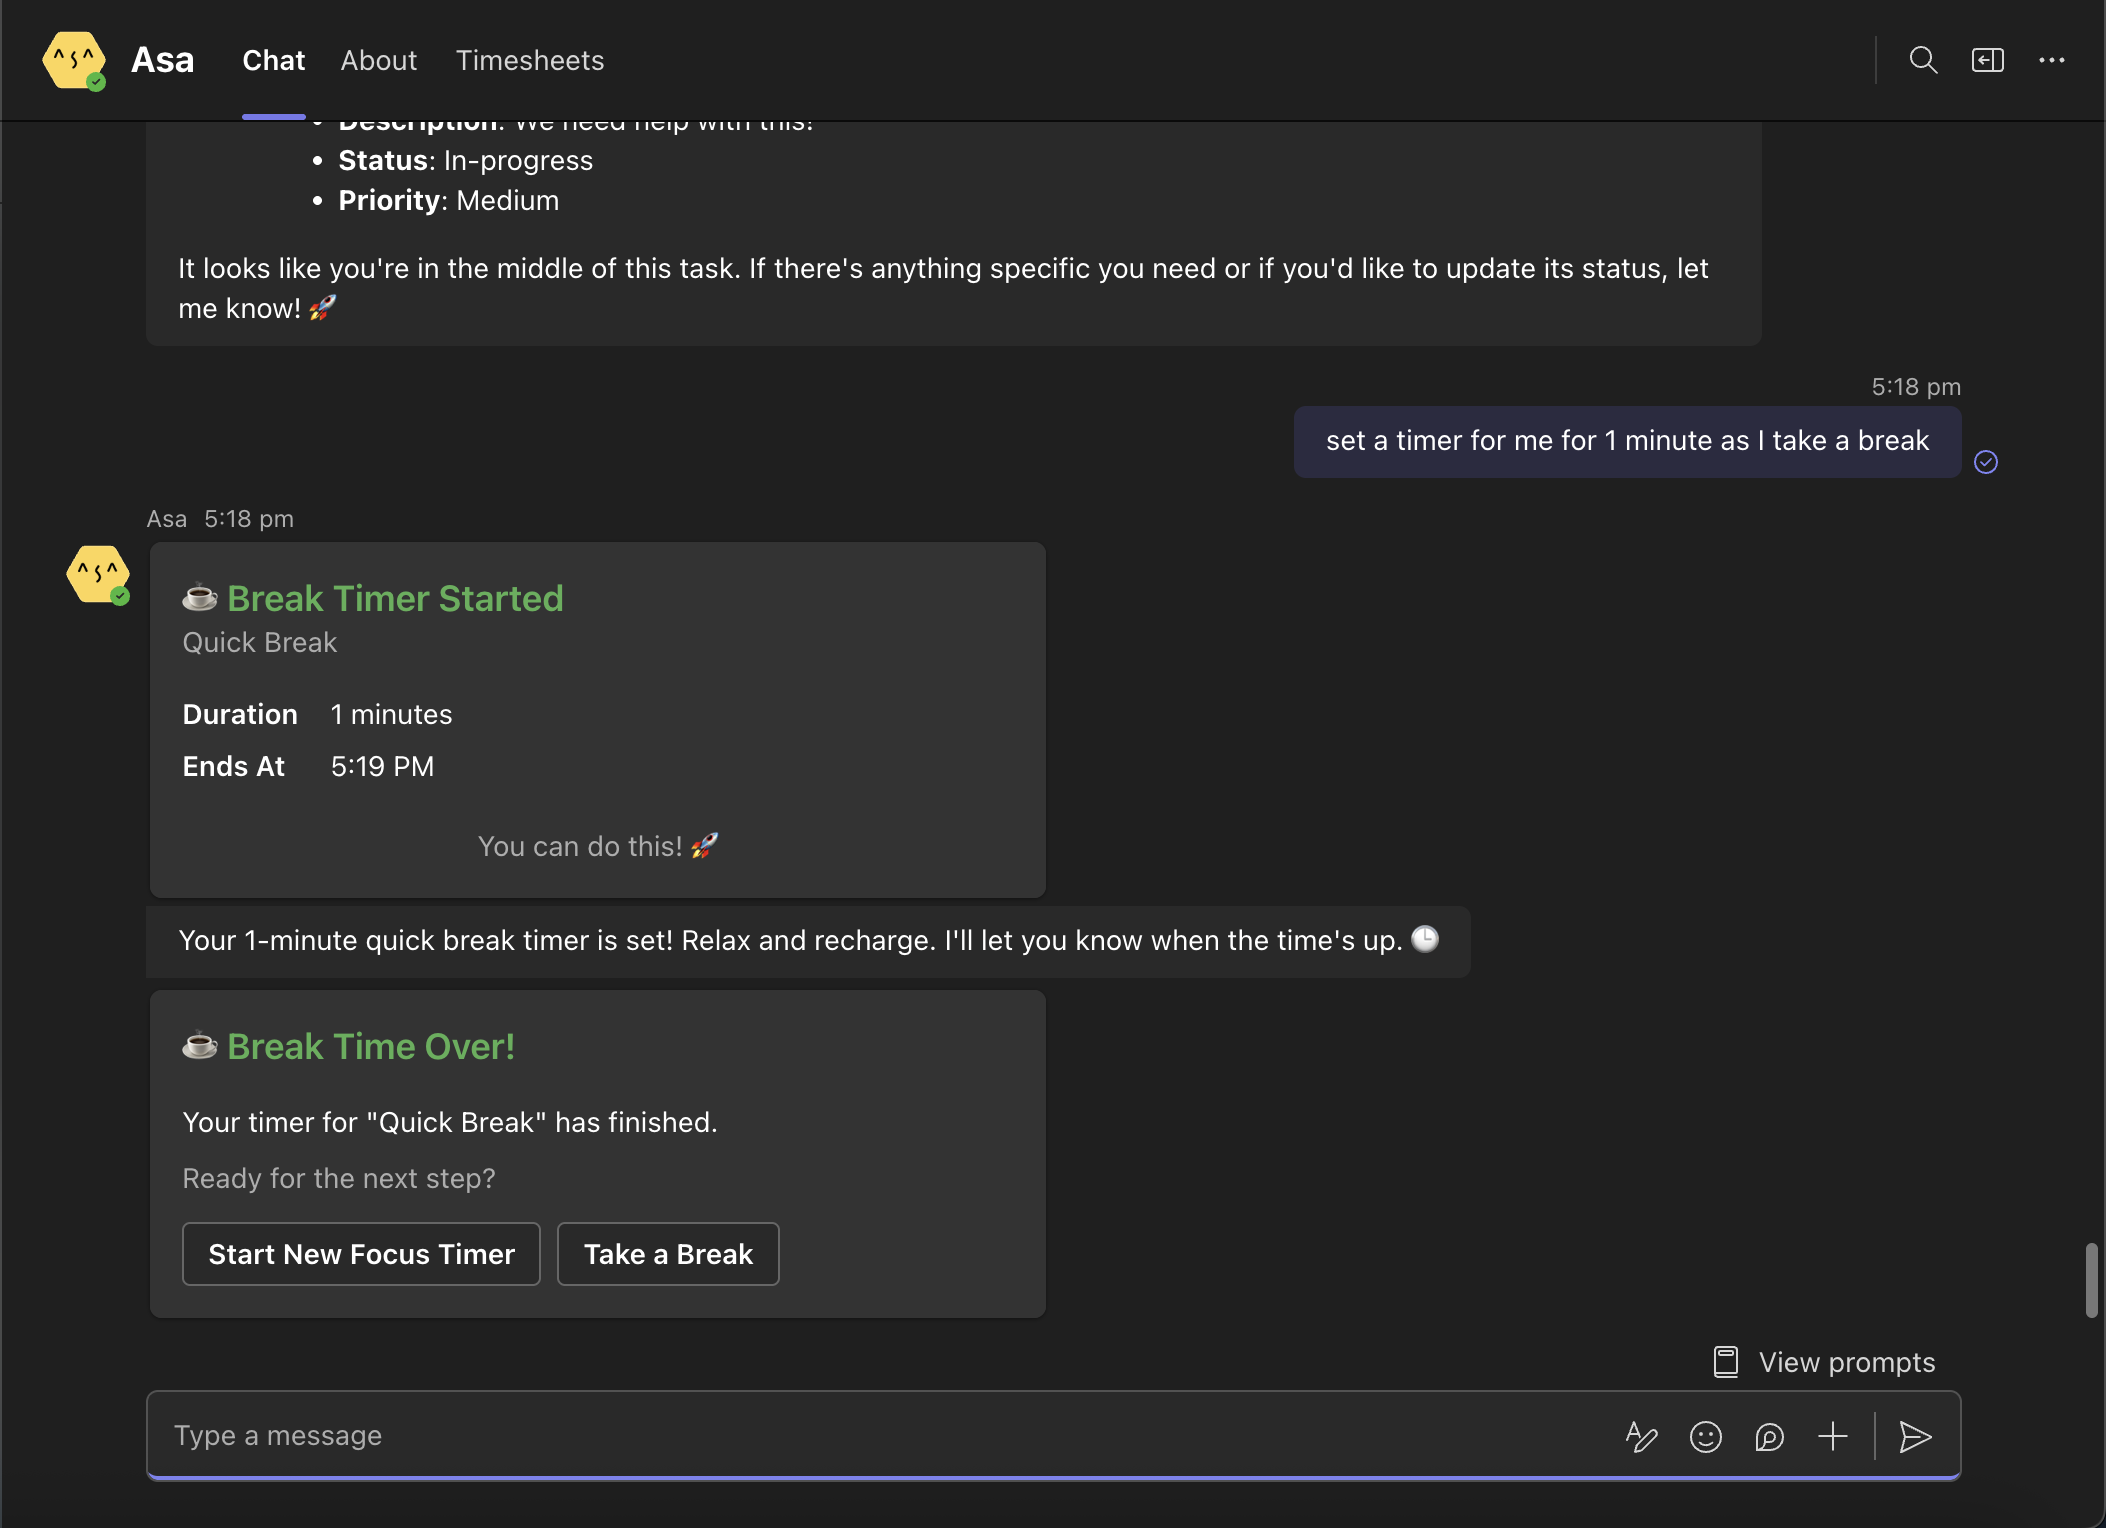Click Asa's avatar beside Break Timer message
This screenshot has width=2106, height=1528.
point(98,574)
